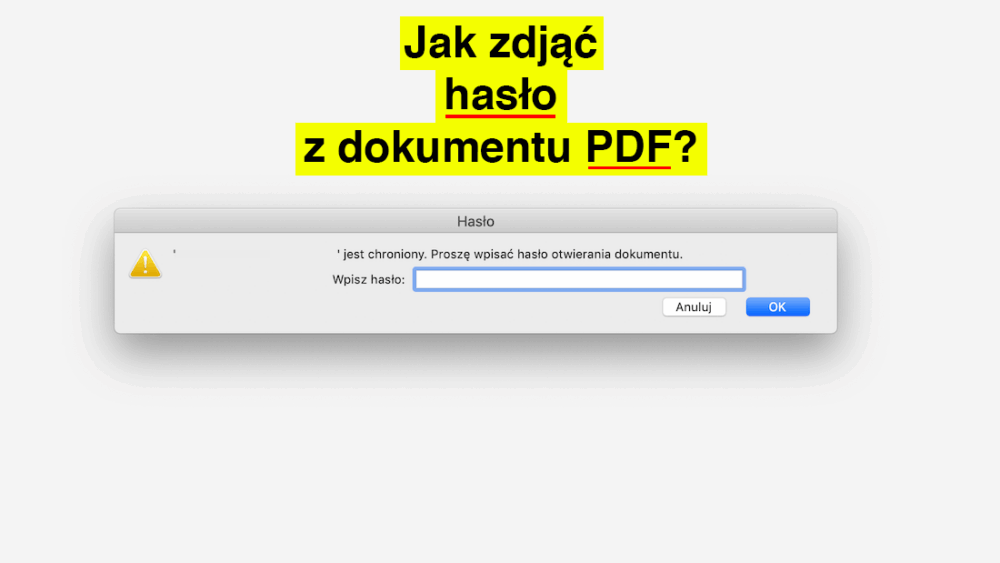
Task: Click the 'jest chroniony' message text
Action: point(510,254)
